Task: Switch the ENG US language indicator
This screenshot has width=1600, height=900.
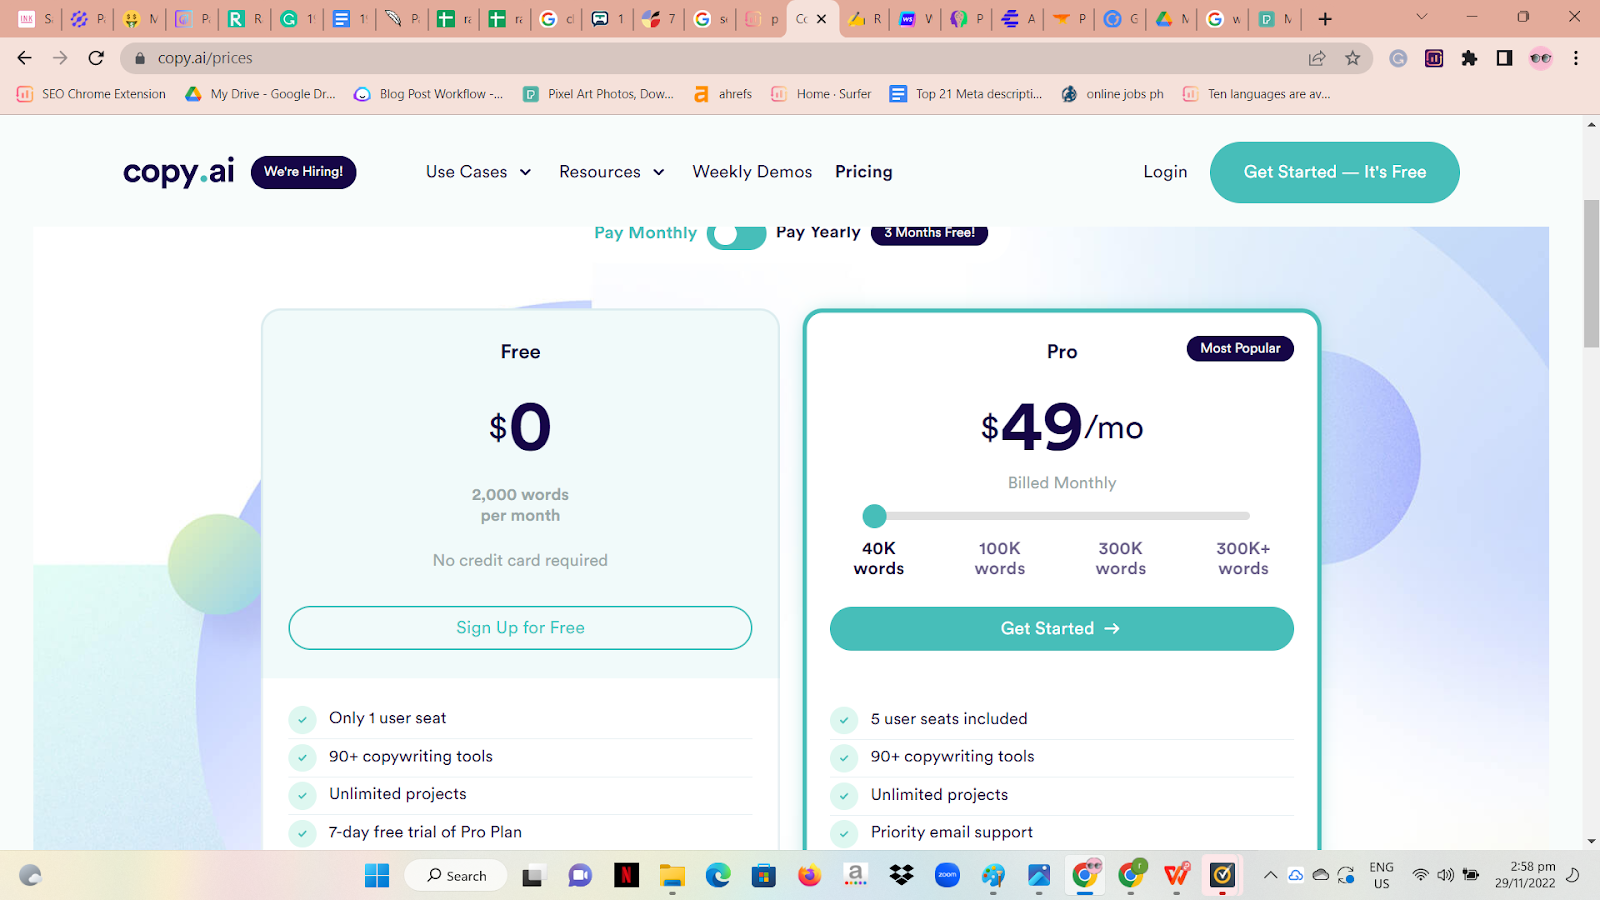Action: (x=1381, y=875)
